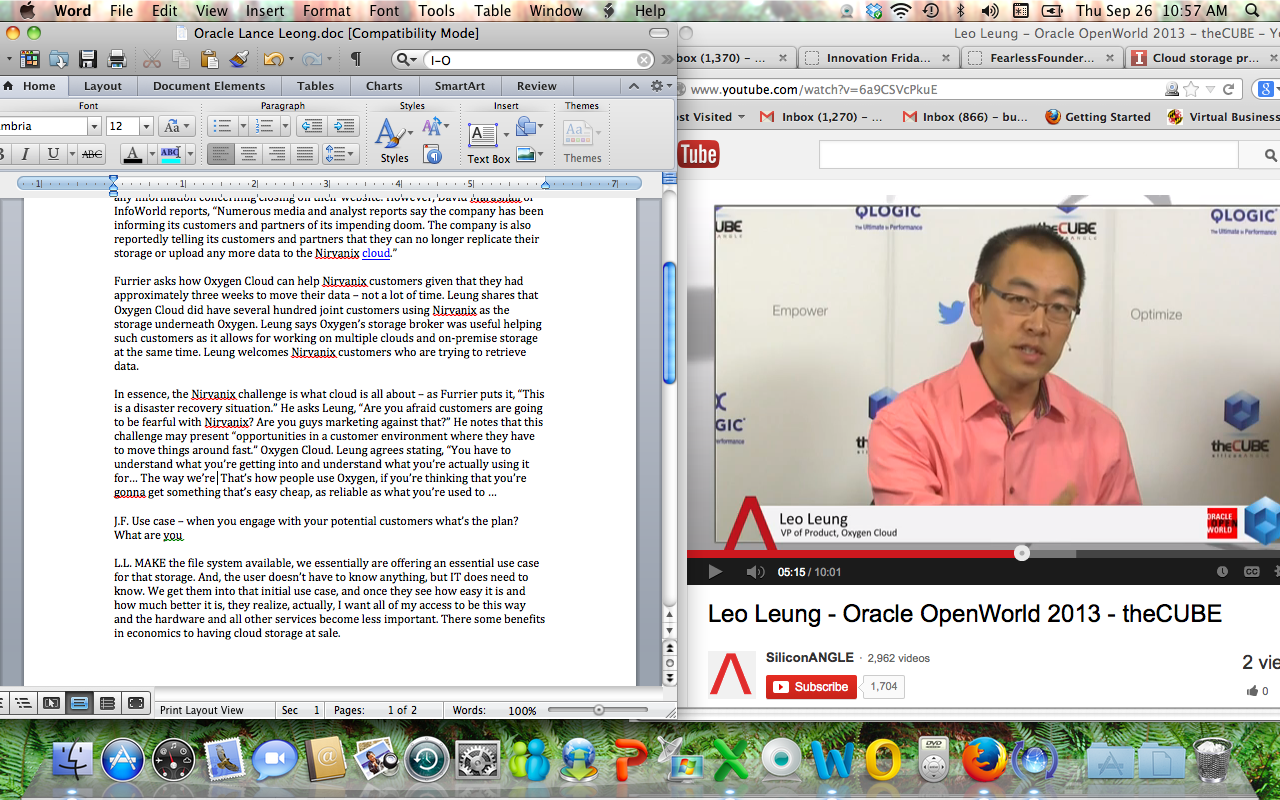Switch to the Innovation Friday Firefox tab
Viewport: 1280px width, 800px height.
879,58
